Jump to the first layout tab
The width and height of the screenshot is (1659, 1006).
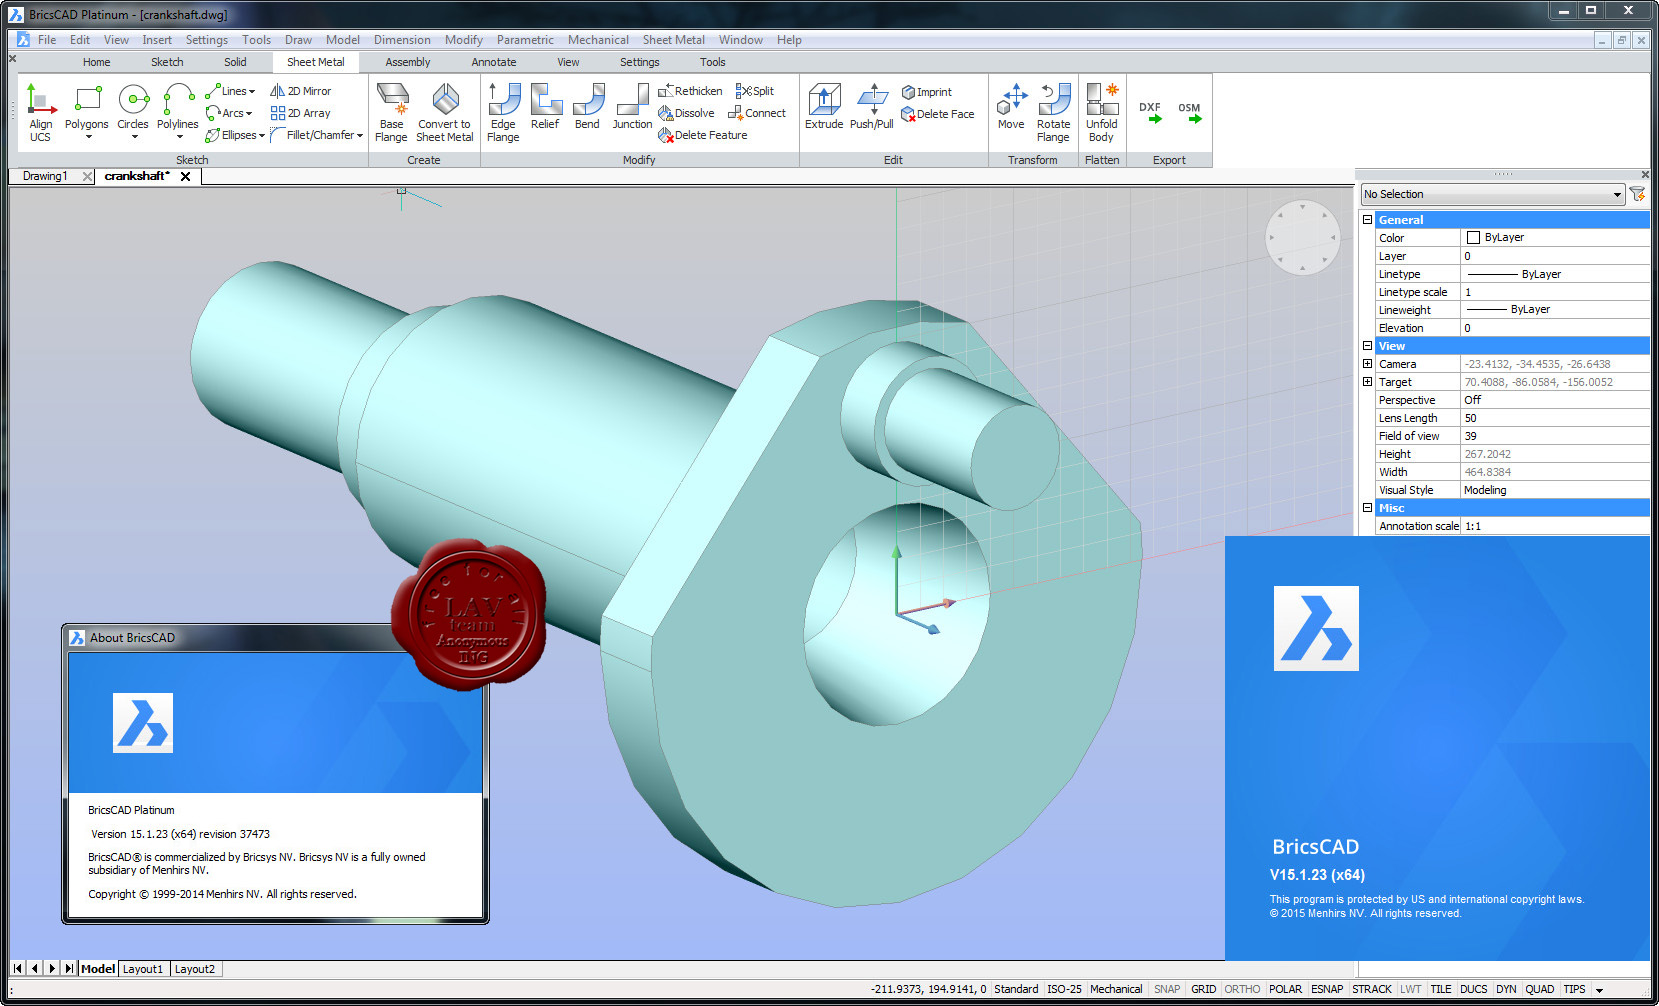[x=18, y=968]
